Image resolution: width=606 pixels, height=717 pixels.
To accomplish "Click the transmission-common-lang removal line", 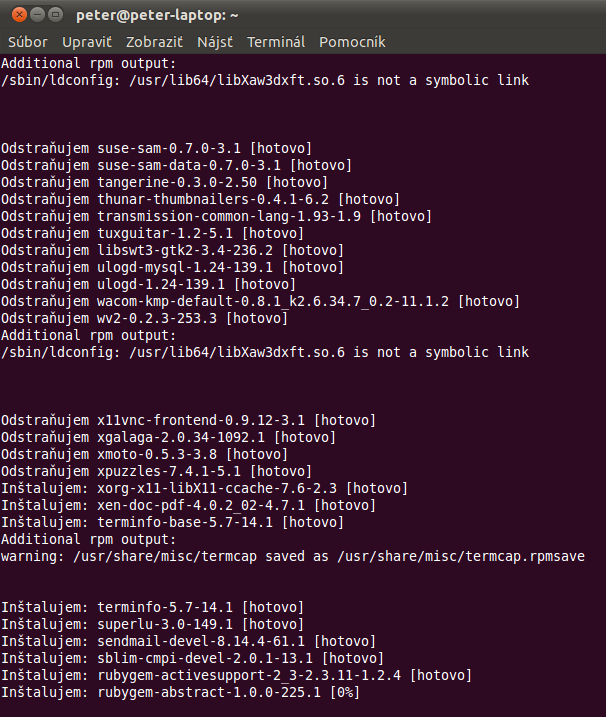I will pyautogui.click(x=216, y=217).
